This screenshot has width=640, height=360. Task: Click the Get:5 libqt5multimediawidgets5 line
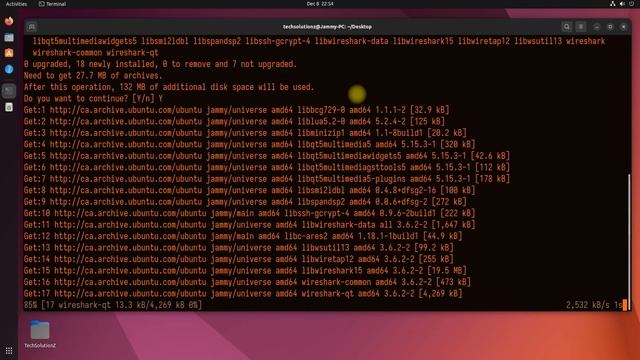coord(267,156)
